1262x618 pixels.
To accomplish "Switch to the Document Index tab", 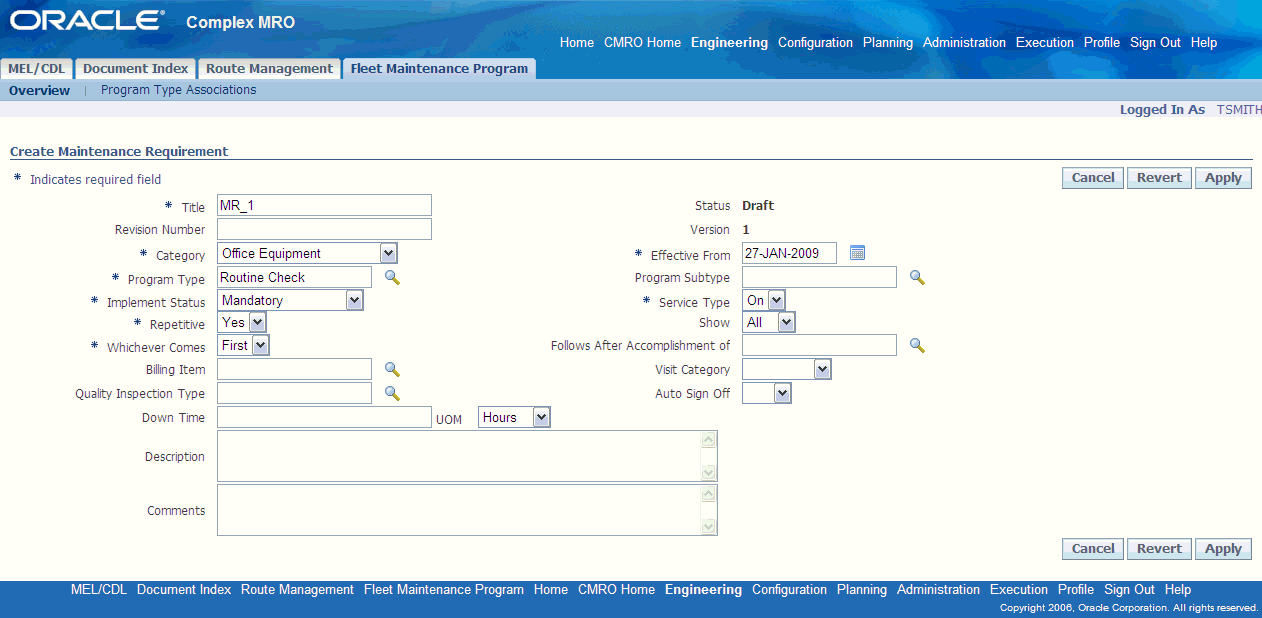I will tap(135, 69).
